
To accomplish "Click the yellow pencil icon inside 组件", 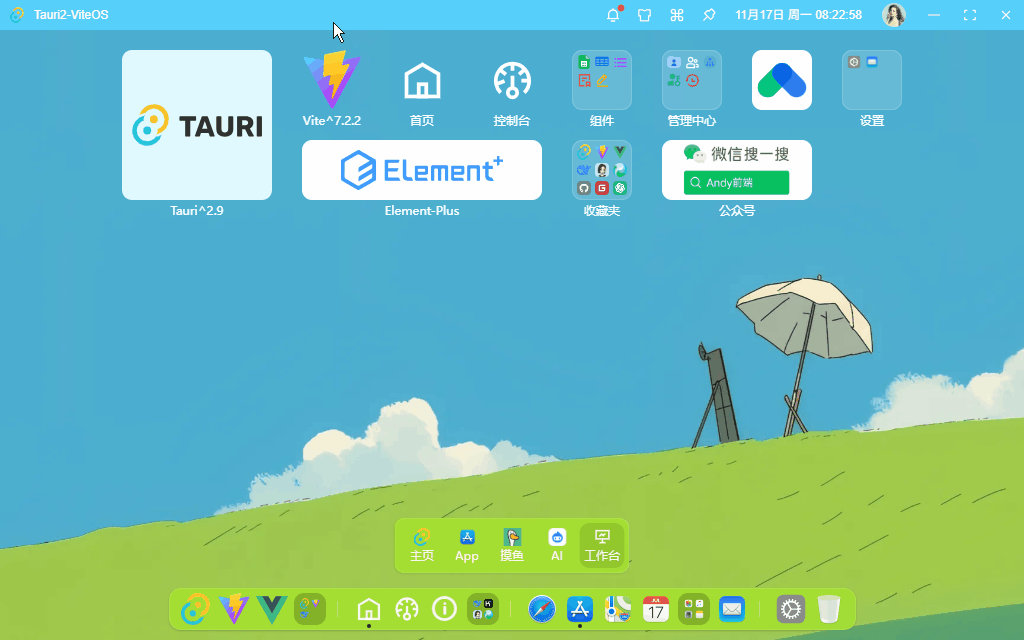I will (x=602, y=80).
